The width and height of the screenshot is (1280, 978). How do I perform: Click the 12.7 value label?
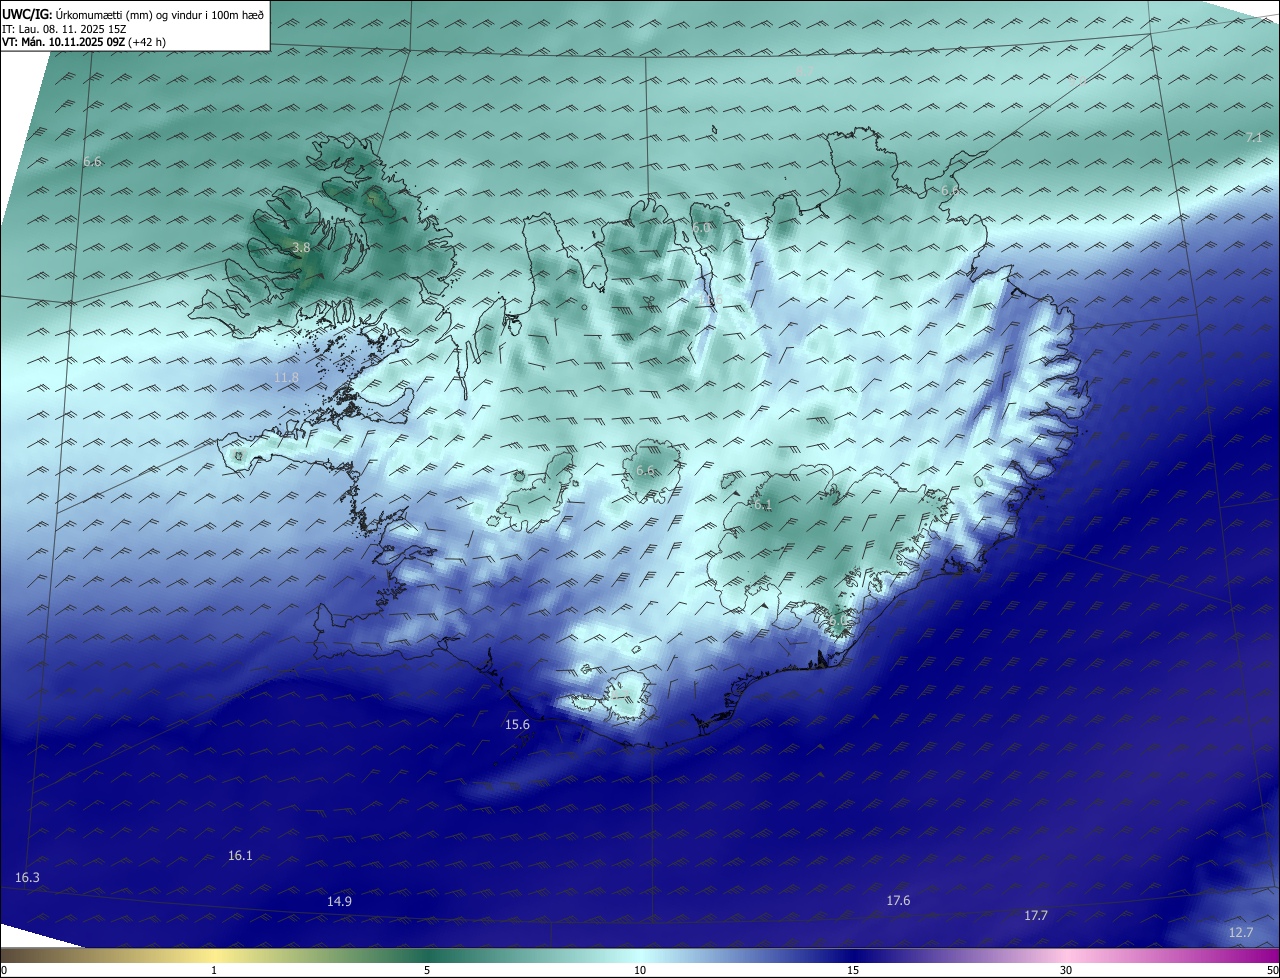pos(1240,932)
